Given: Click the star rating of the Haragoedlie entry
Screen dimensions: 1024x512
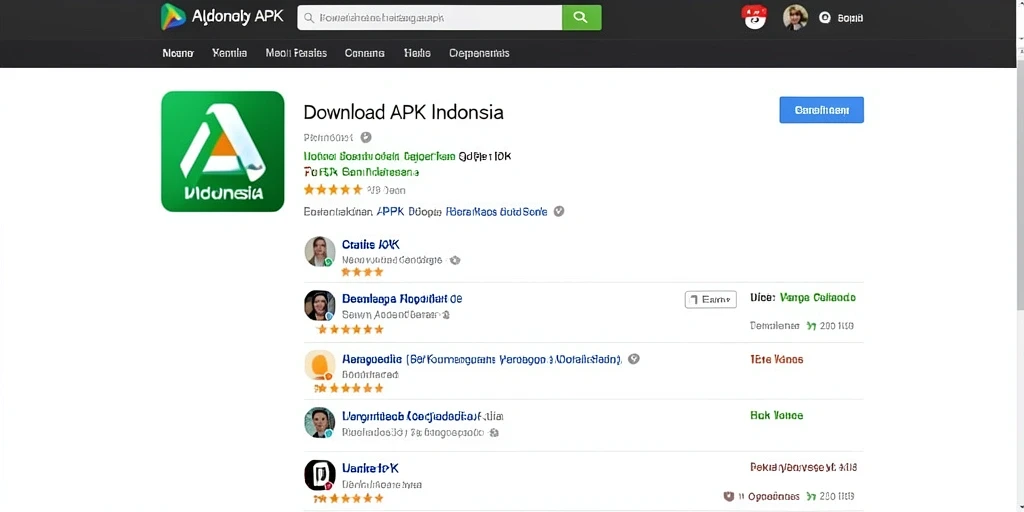Looking at the screenshot, I should tap(349, 388).
